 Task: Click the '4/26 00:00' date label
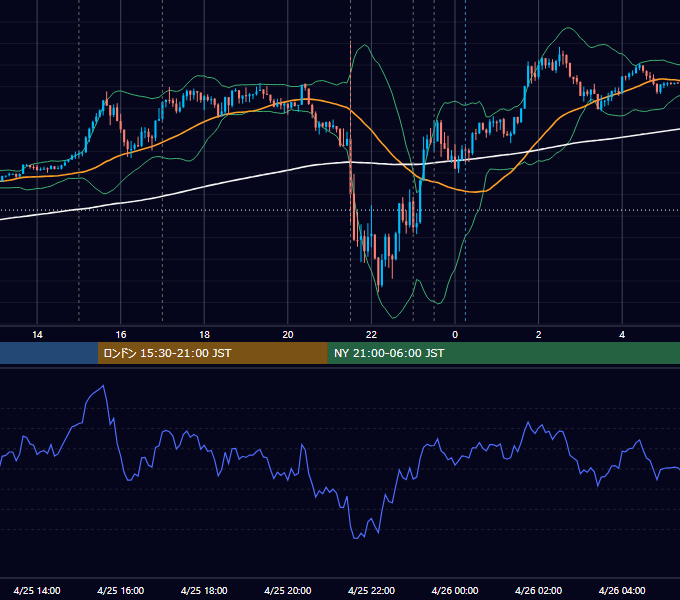point(455,590)
